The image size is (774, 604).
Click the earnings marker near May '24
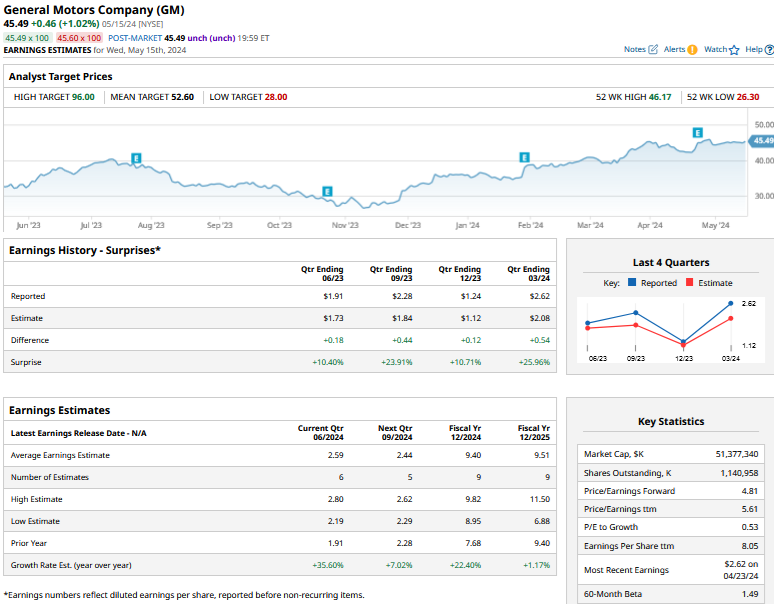click(697, 132)
